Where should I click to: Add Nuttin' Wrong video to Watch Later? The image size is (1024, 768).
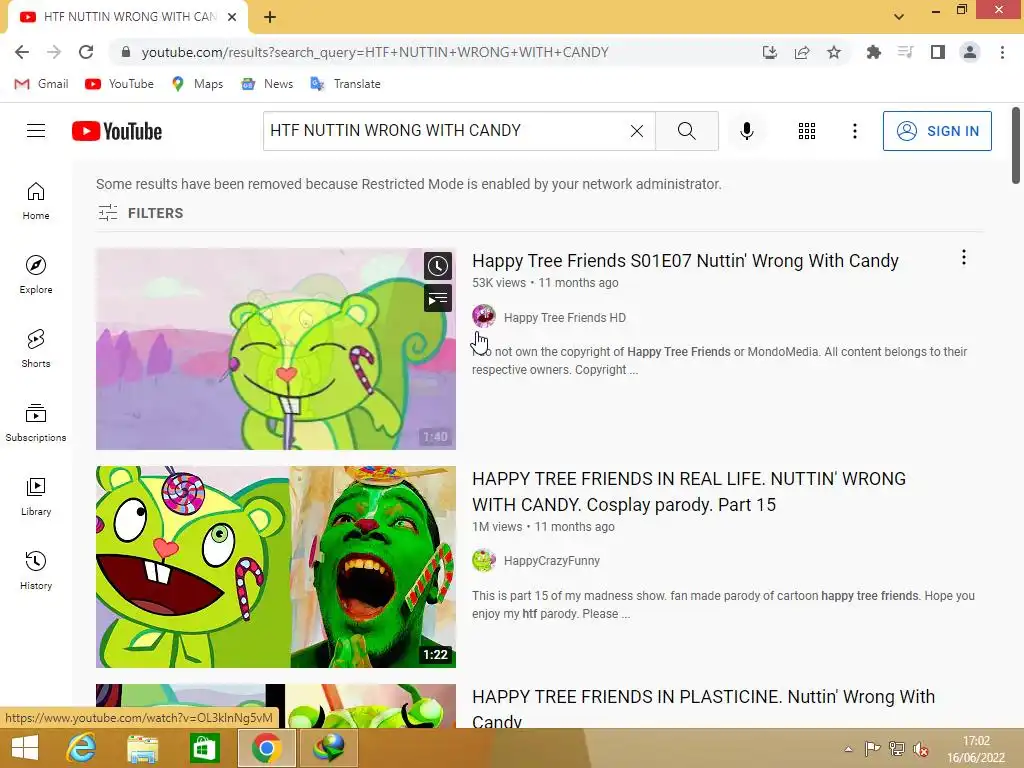click(x=438, y=266)
